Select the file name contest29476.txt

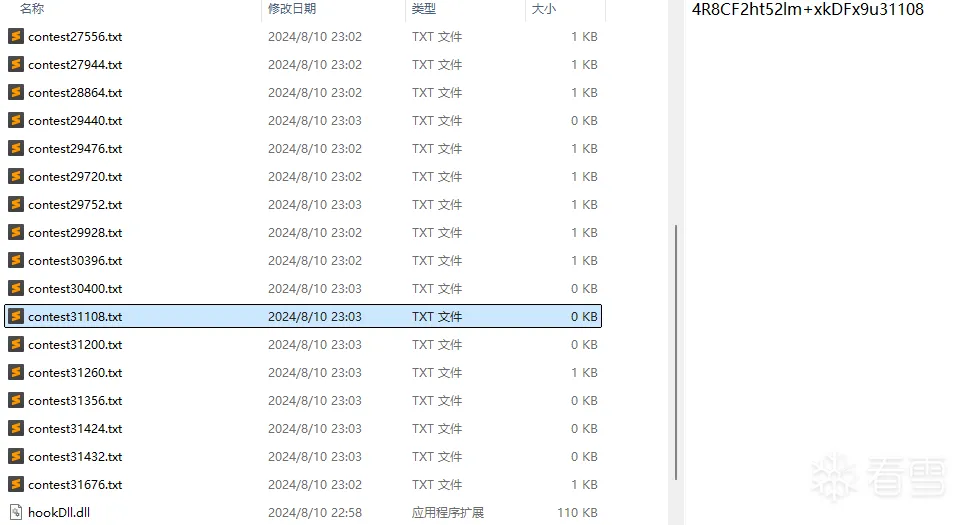[x=75, y=149]
